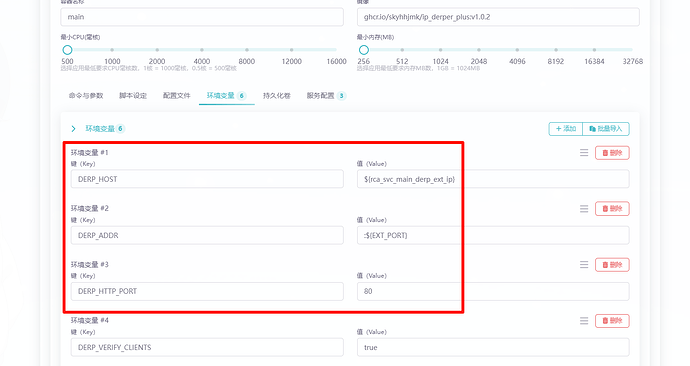
Task: Click value field containing 80
Action: point(493,291)
